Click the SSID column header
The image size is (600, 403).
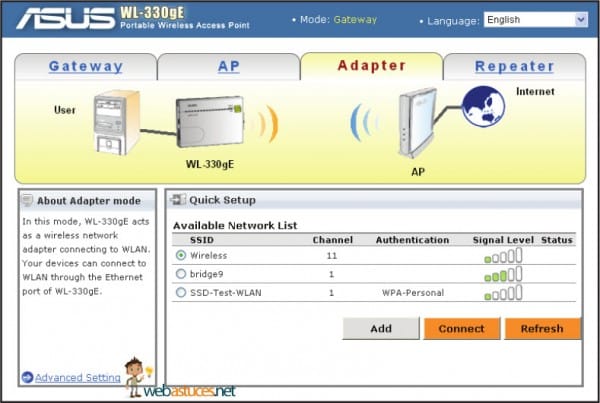point(202,240)
